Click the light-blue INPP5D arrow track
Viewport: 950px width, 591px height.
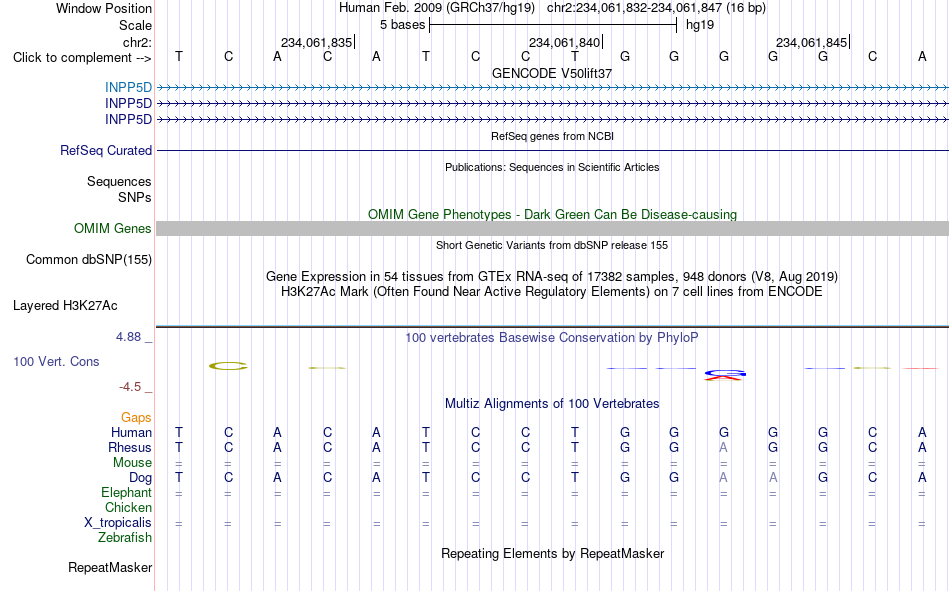[x=552, y=87]
